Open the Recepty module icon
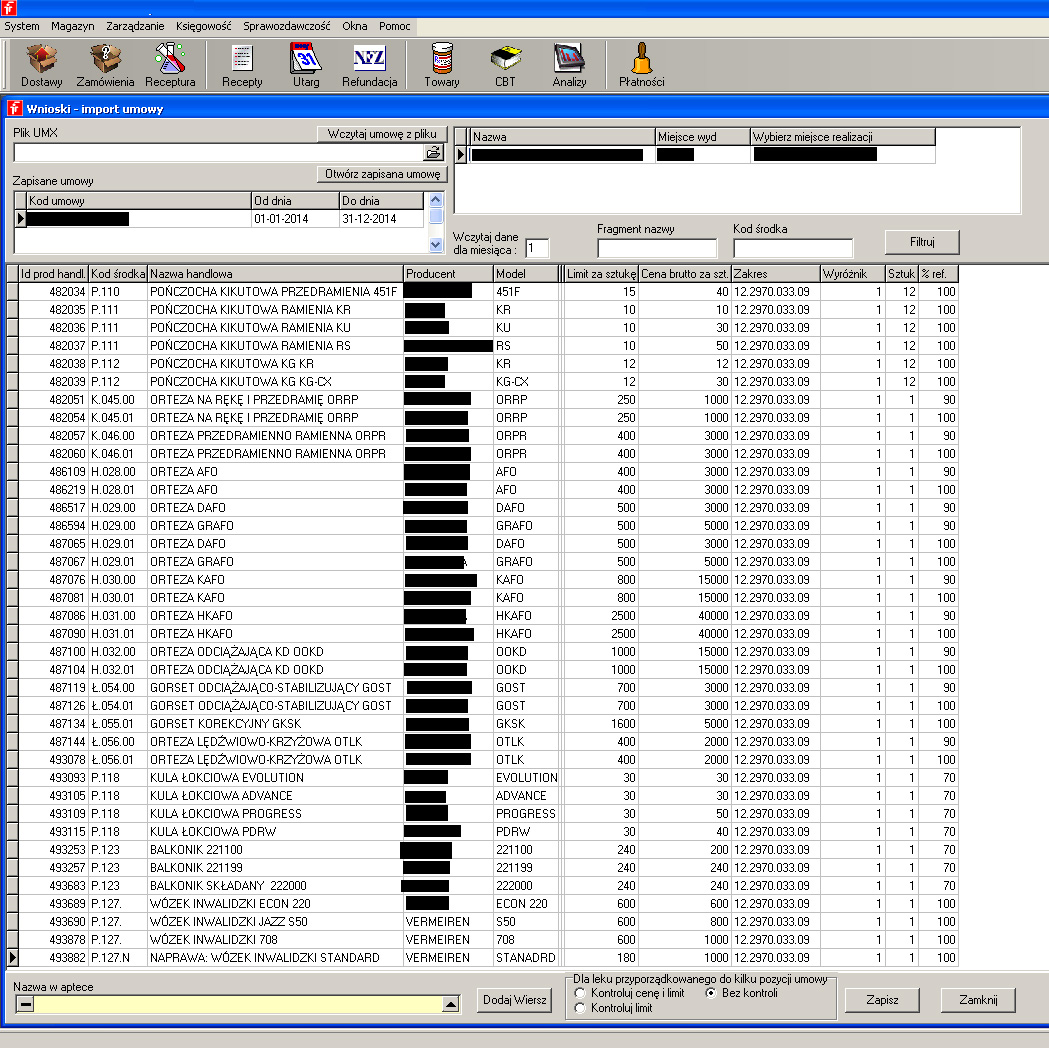Image resolution: width=1049 pixels, height=1049 pixels. [x=242, y=65]
